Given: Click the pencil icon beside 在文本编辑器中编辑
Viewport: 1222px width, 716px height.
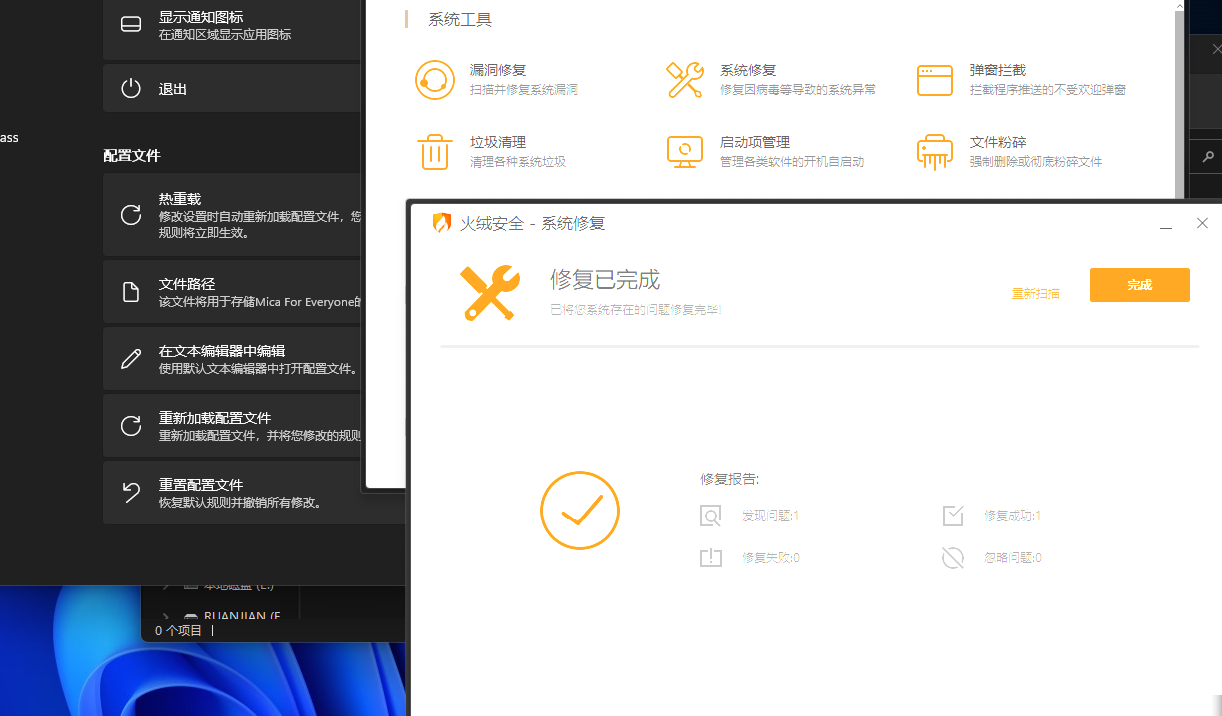Looking at the screenshot, I should 131,359.
